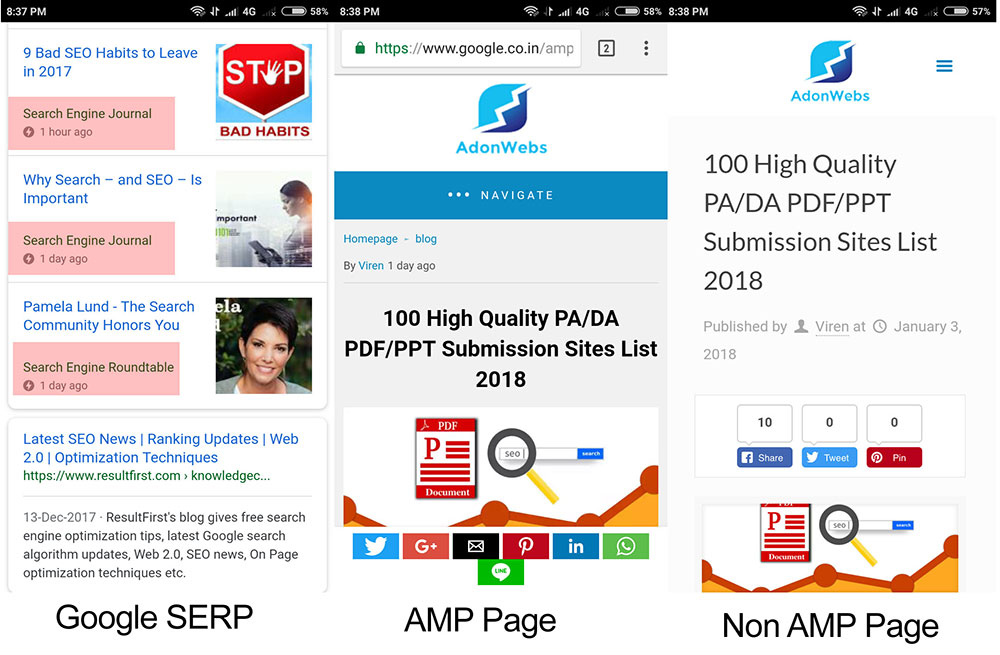Screen dimensions: 1000x655
Task: Click the Pinterest Pin button
Action: [x=893, y=457]
